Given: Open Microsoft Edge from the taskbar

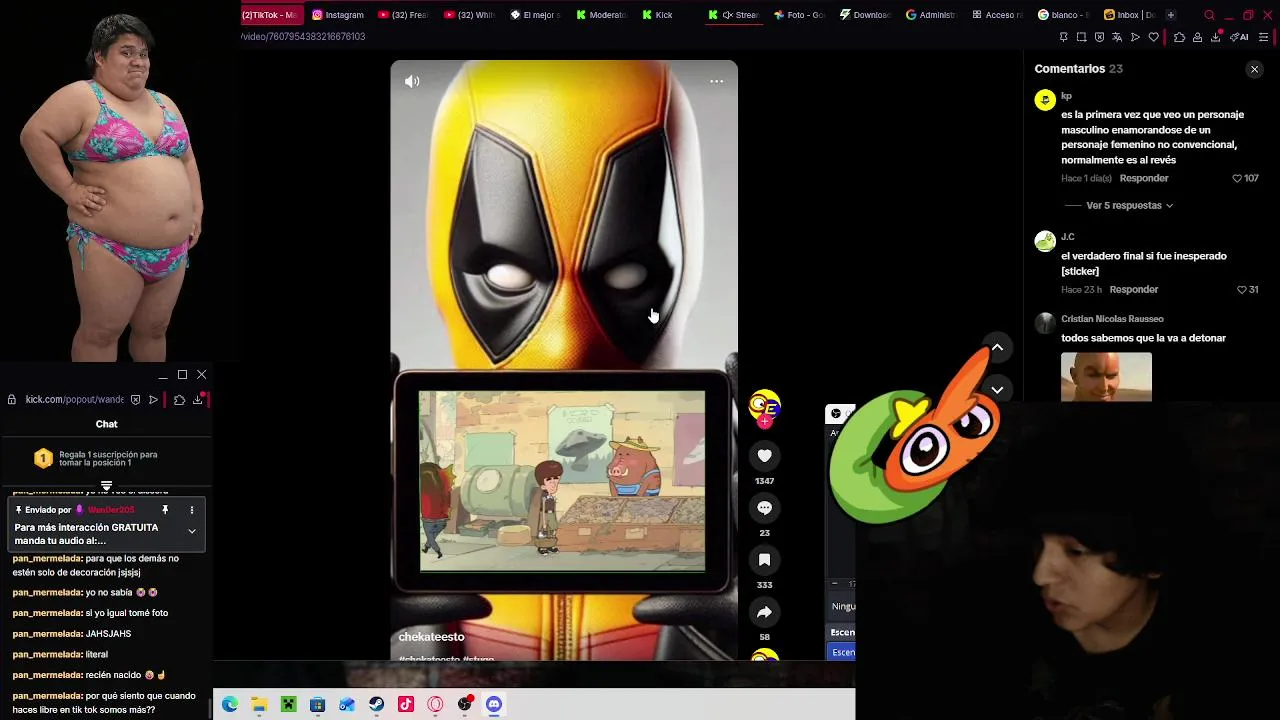Looking at the screenshot, I should pyautogui.click(x=230, y=704).
